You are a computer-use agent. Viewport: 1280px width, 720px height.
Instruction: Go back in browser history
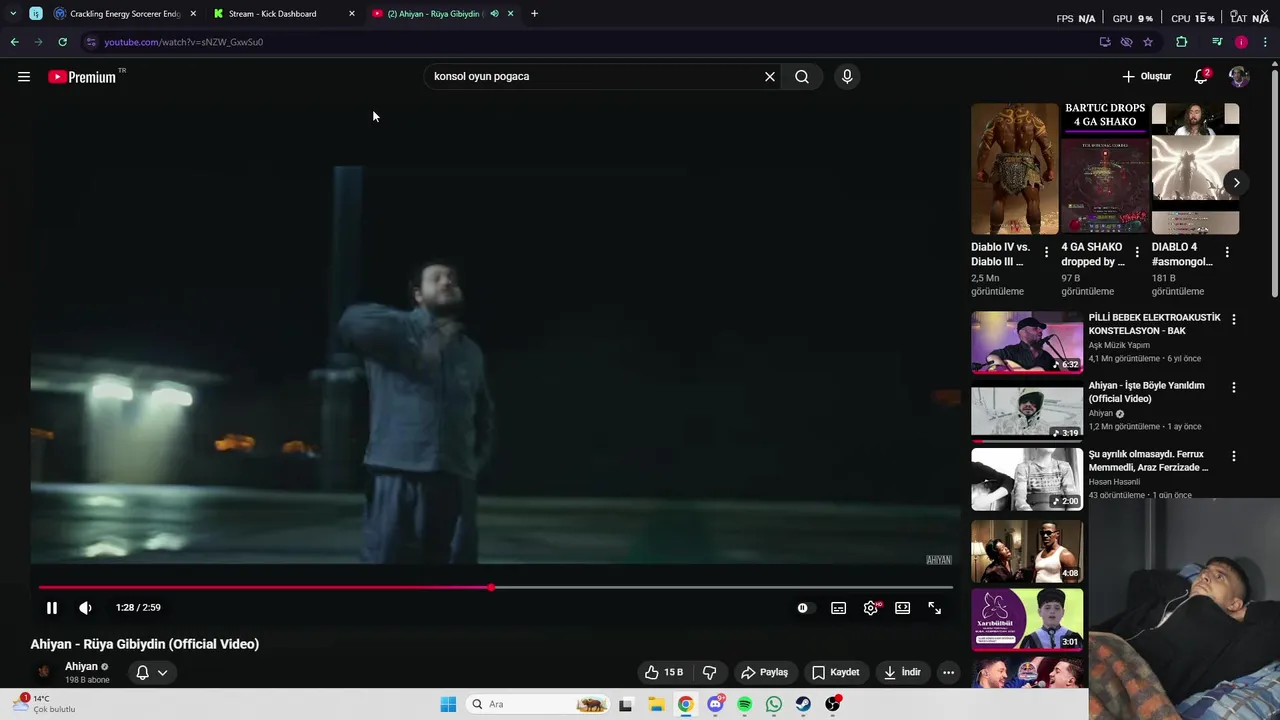point(15,42)
